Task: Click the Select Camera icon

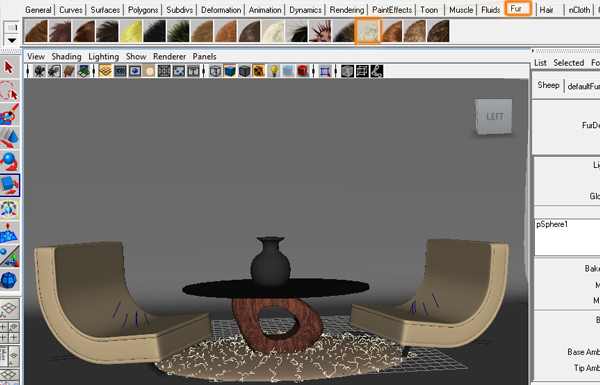Action: coord(39,71)
